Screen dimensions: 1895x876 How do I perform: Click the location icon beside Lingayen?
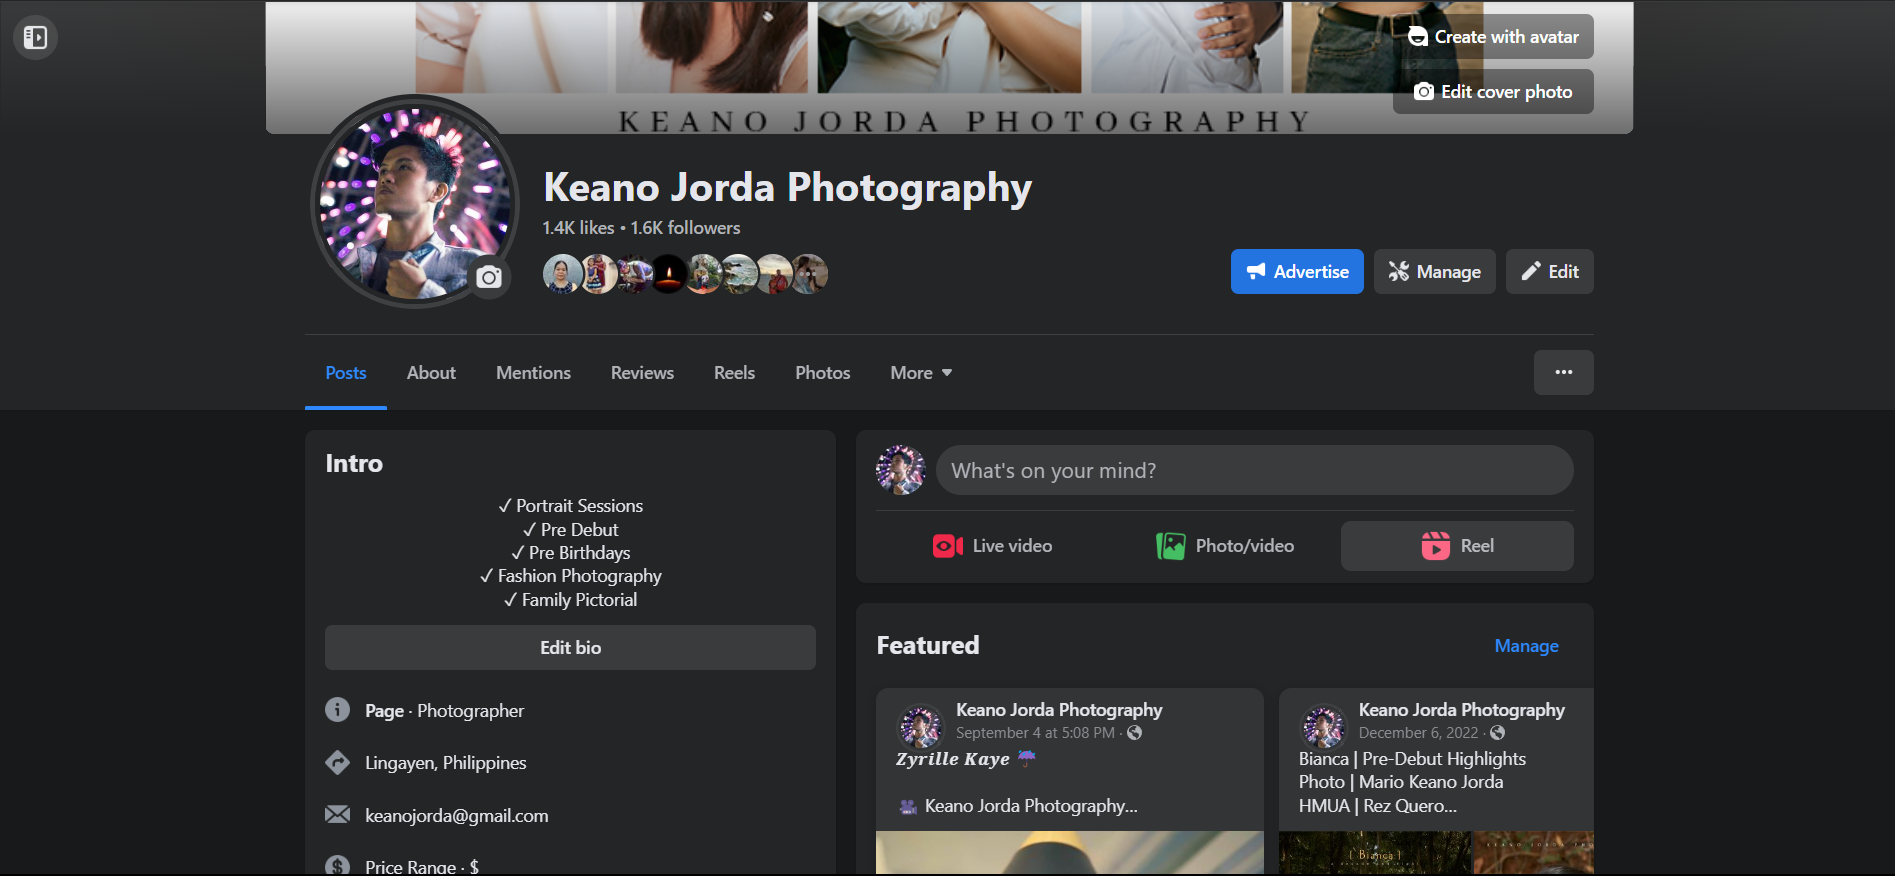coord(338,762)
